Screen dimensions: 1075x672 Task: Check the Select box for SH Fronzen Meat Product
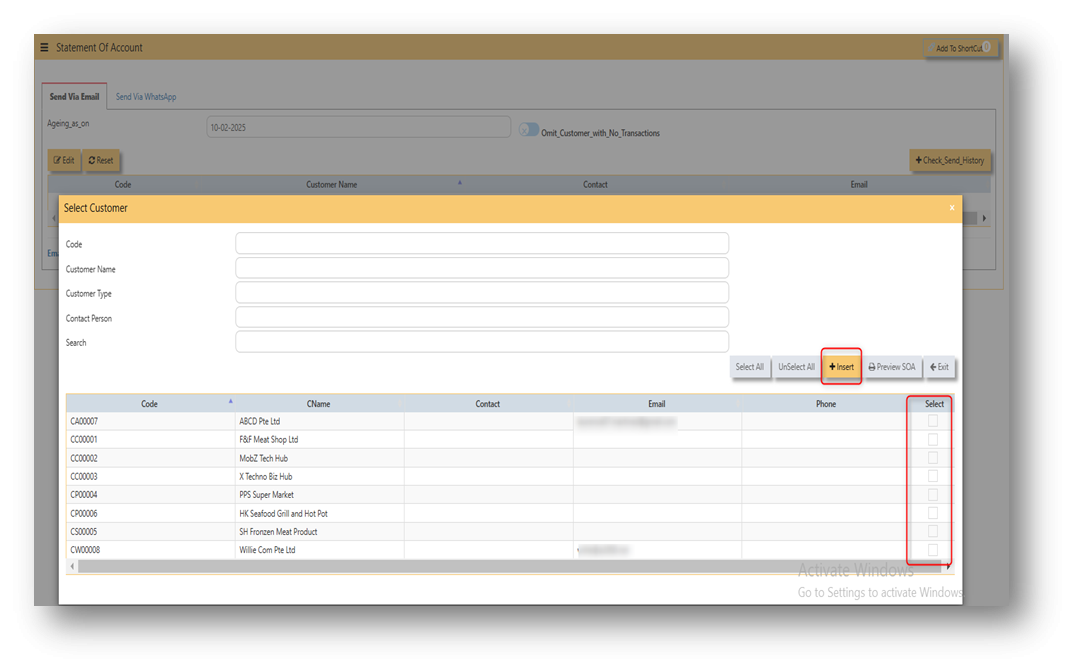point(932,531)
